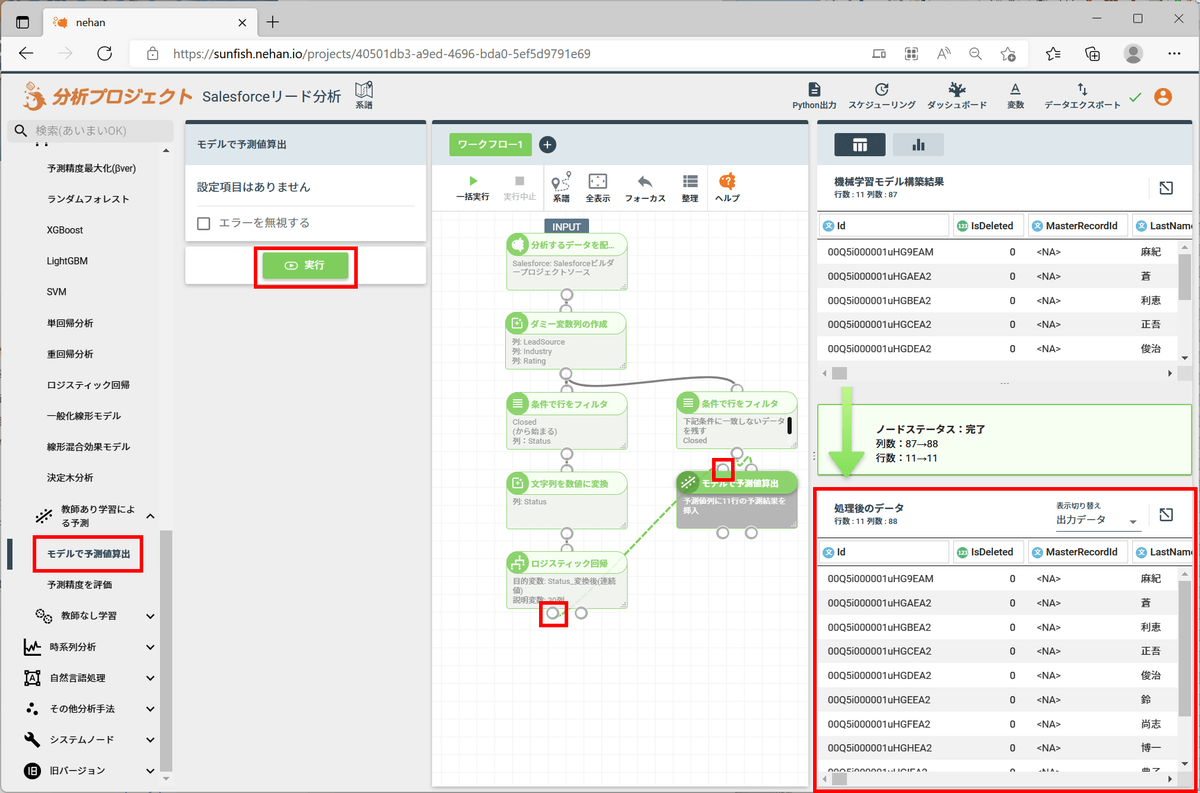The width and height of the screenshot is (1200, 793).
Task: Click the browser refresh button
Action: click(x=103, y=53)
